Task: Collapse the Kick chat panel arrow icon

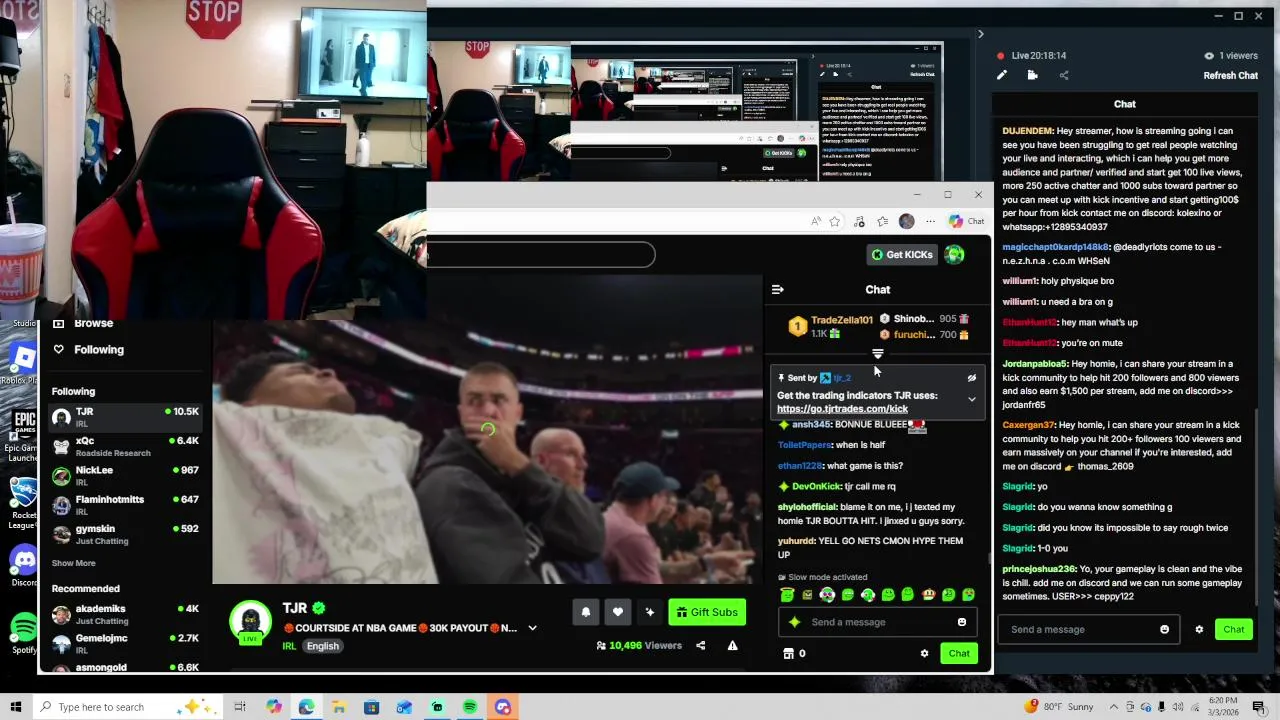Action: tap(778, 290)
